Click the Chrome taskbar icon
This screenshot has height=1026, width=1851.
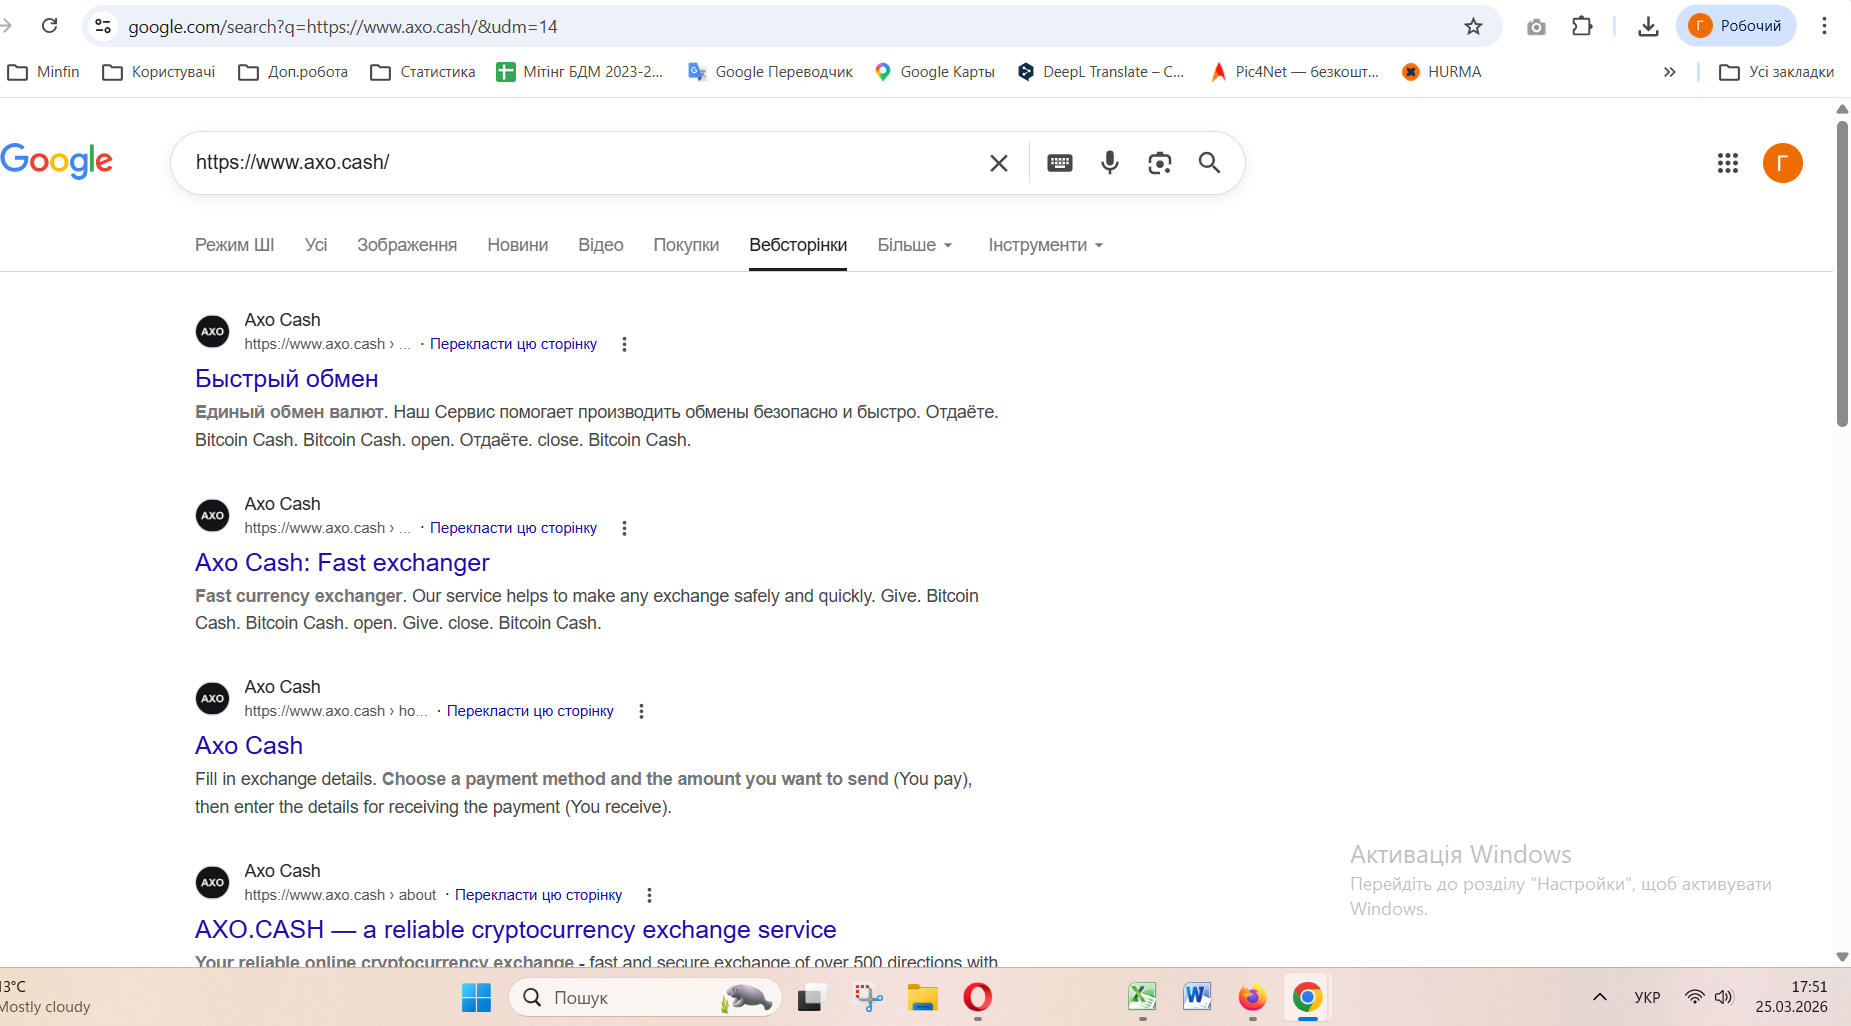(x=1307, y=997)
